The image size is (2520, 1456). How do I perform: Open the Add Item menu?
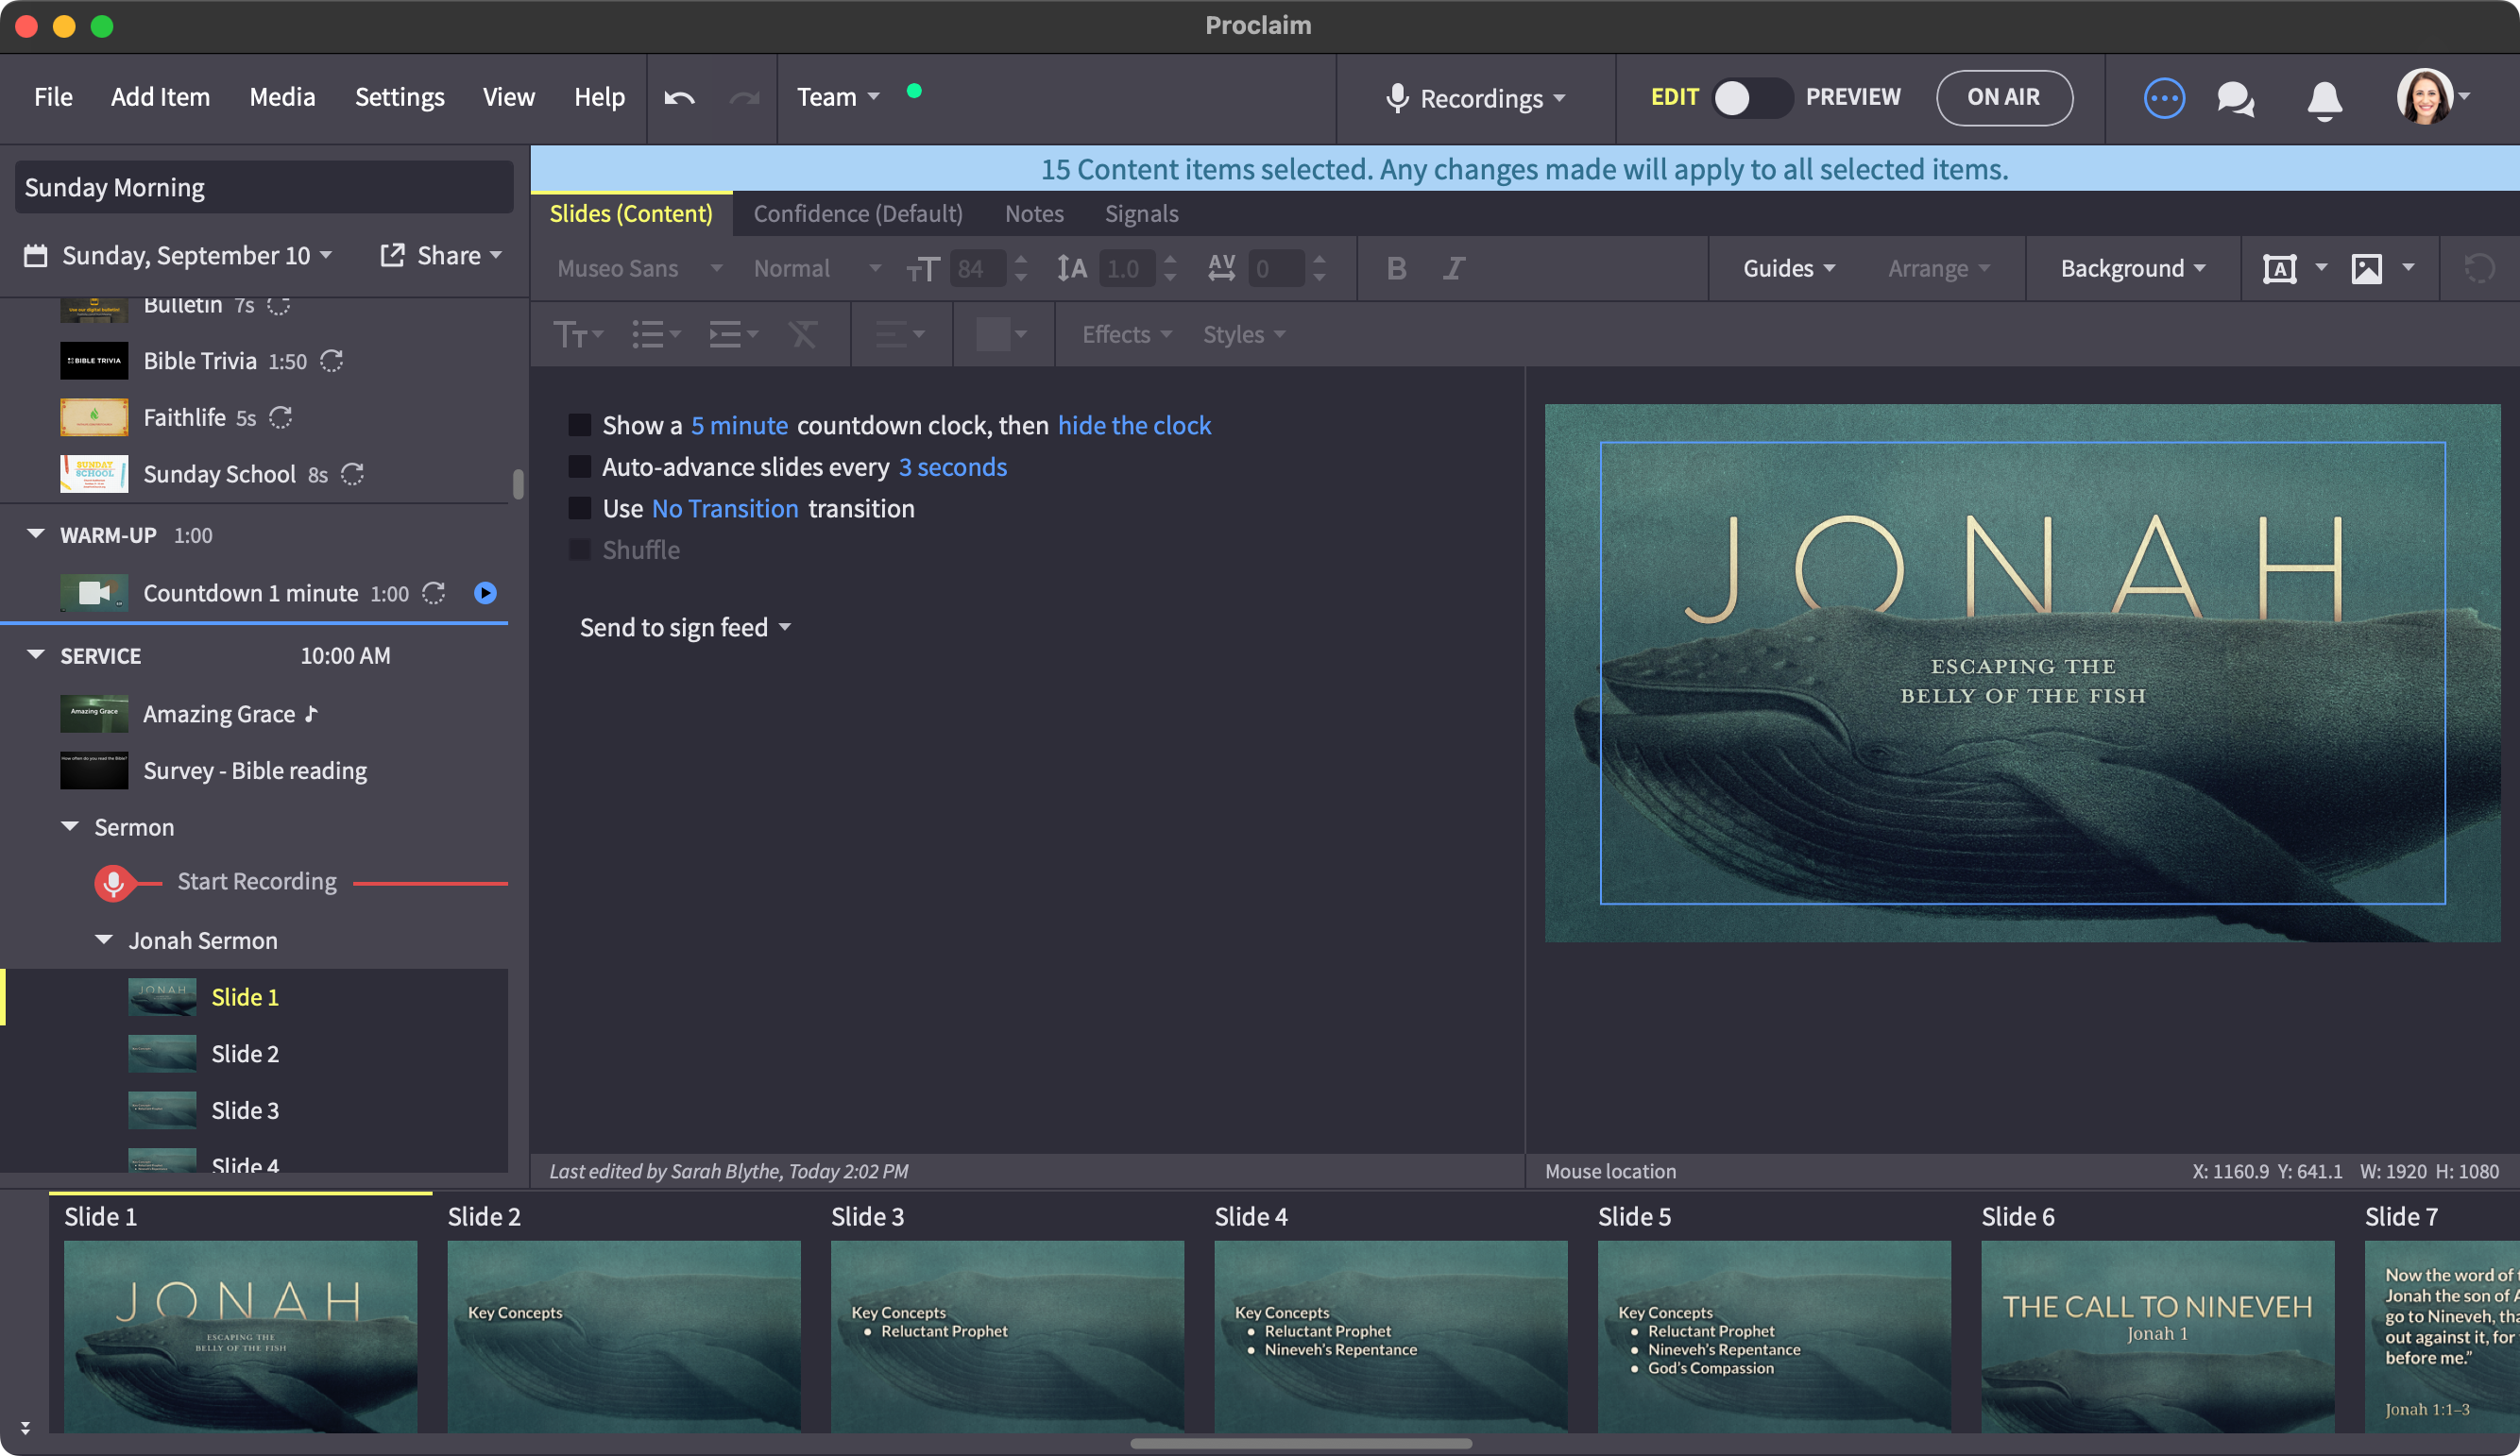point(160,97)
